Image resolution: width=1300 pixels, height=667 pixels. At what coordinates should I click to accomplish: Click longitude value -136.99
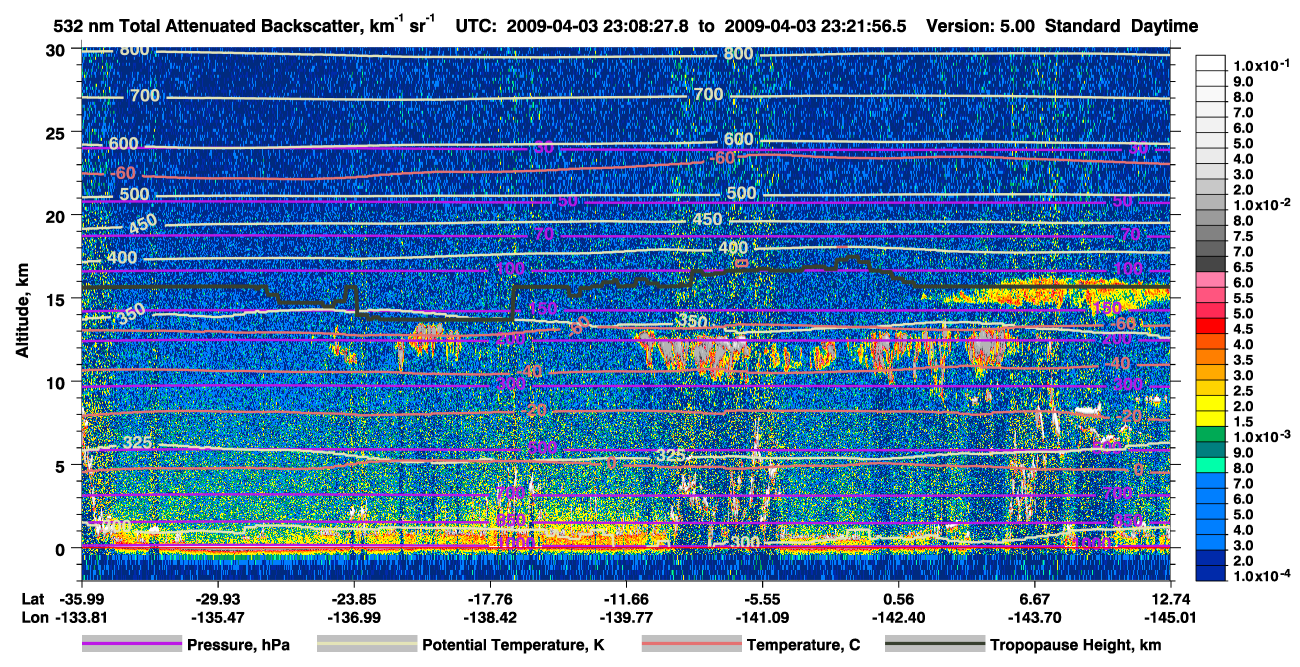353,617
